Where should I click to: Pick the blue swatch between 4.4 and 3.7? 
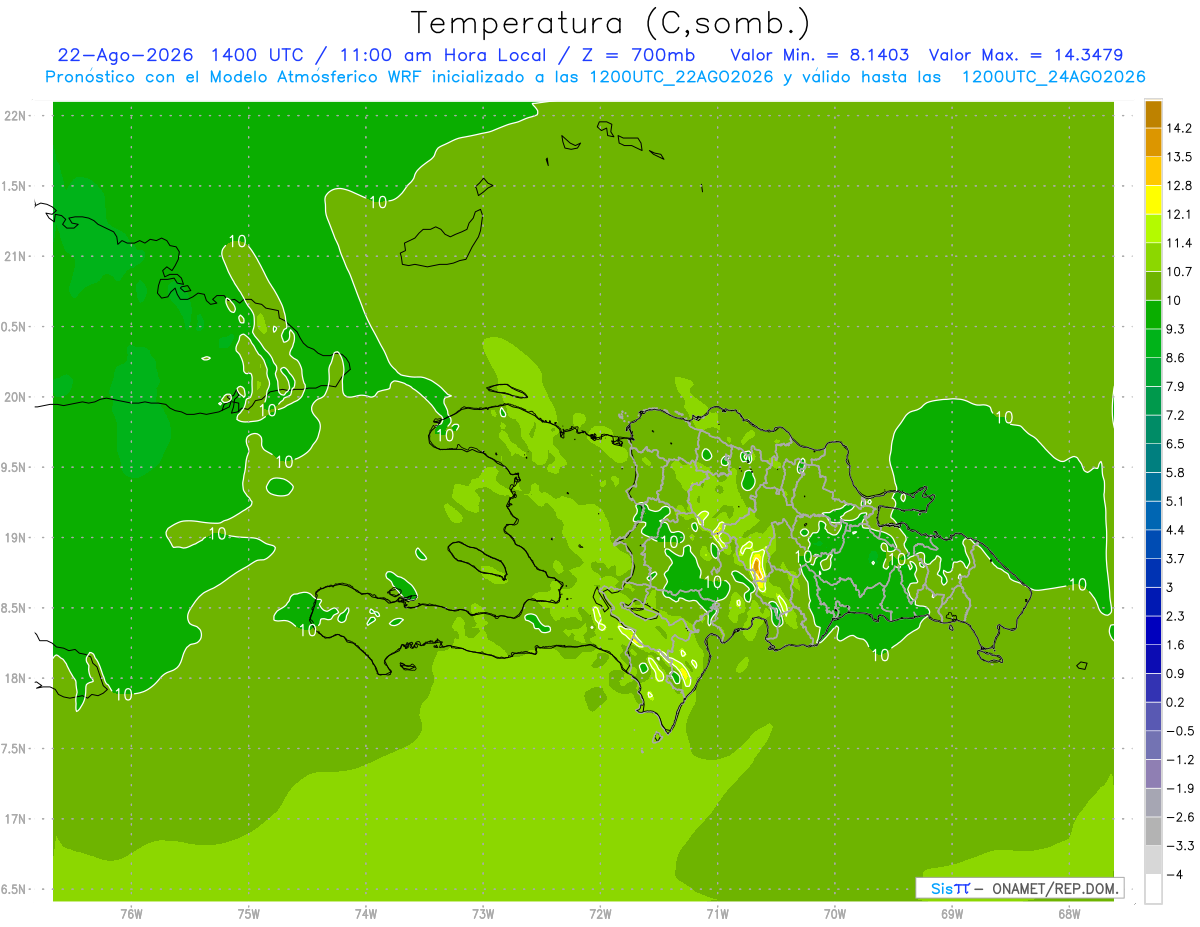click(1153, 543)
